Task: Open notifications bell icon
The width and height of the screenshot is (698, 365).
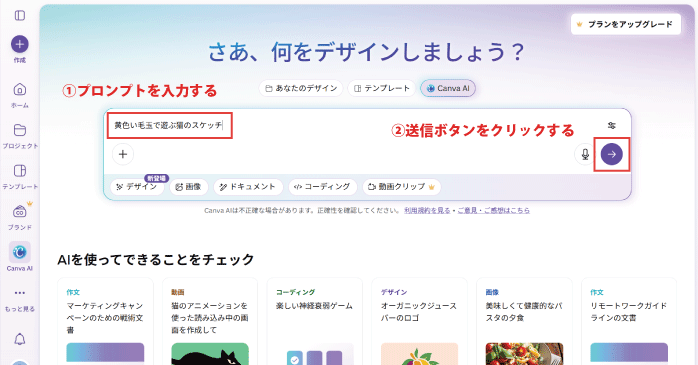Action: [x=20, y=340]
